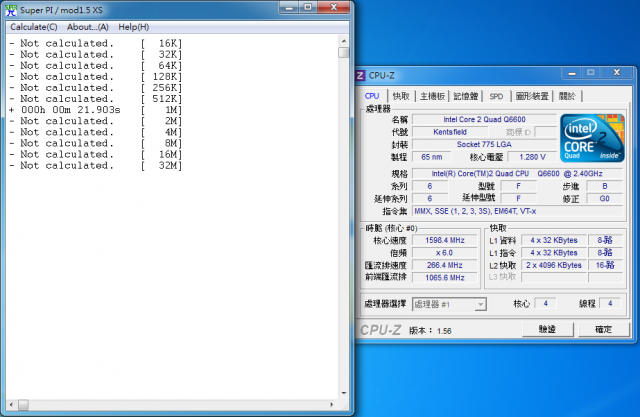
Task: Click Super PI horizontal scrollbar right arrow
Action: coord(331,405)
